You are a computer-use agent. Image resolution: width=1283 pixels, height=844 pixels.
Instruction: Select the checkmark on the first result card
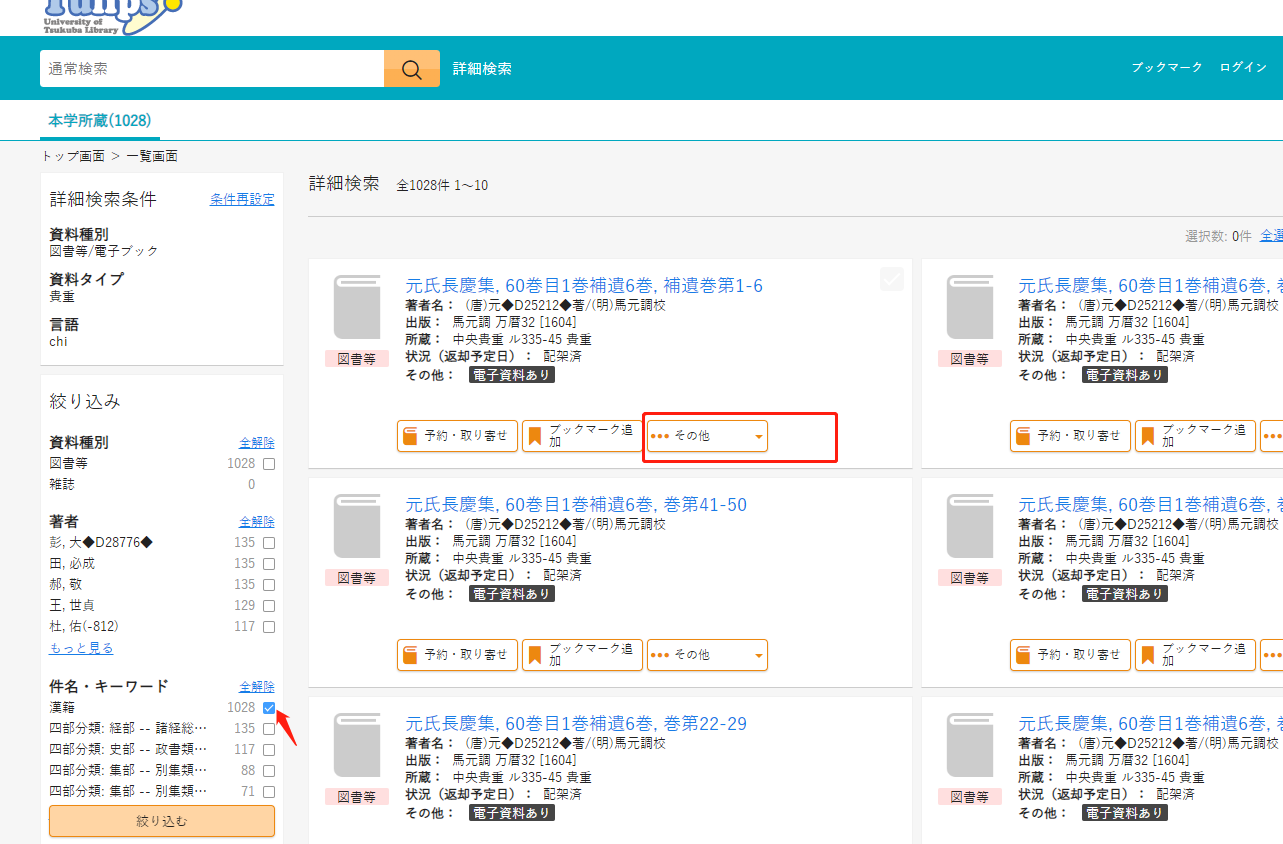tap(891, 280)
